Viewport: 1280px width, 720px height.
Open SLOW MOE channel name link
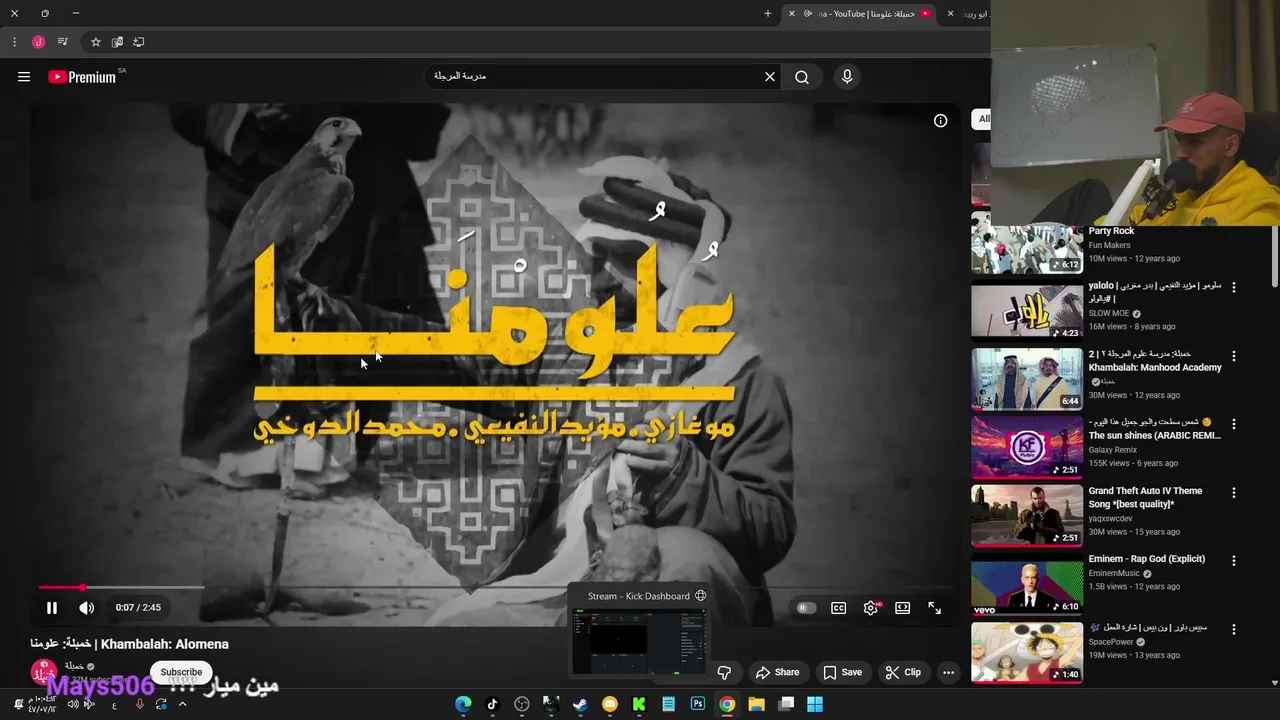1108,313
